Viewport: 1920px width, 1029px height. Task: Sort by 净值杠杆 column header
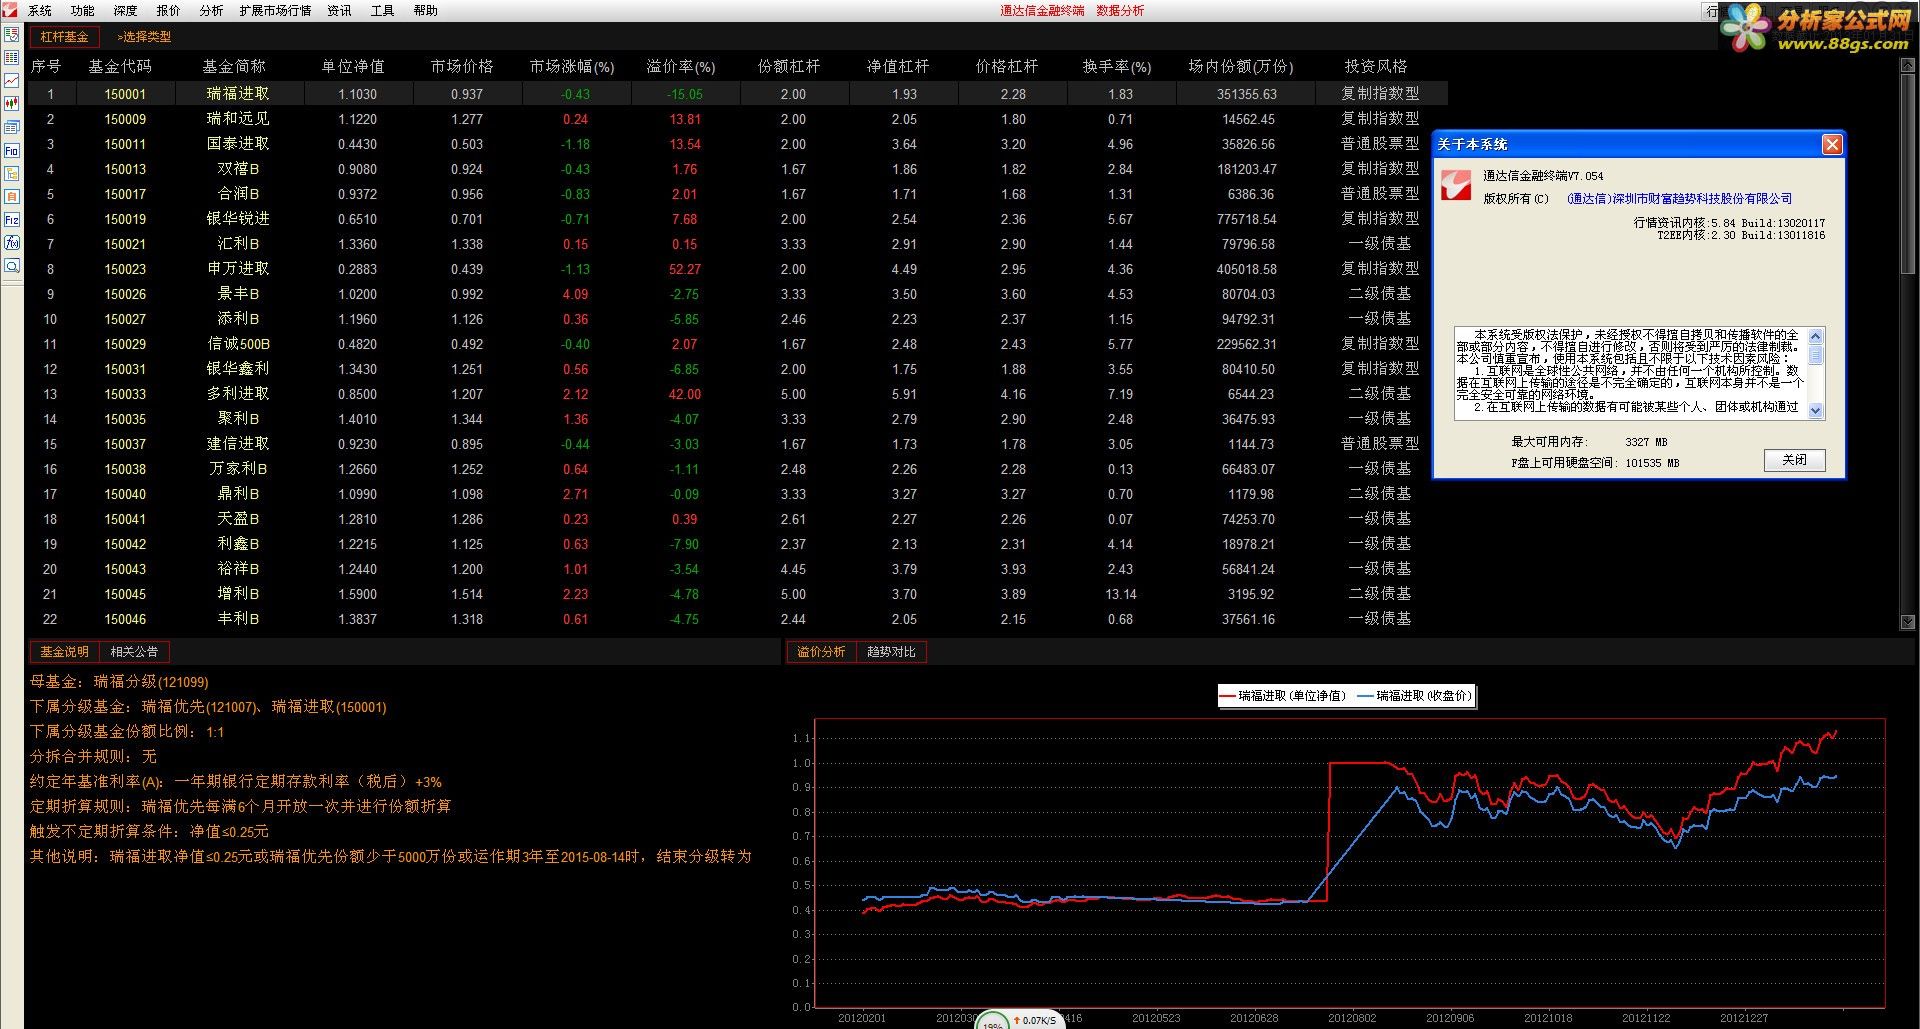pos(898,67)
